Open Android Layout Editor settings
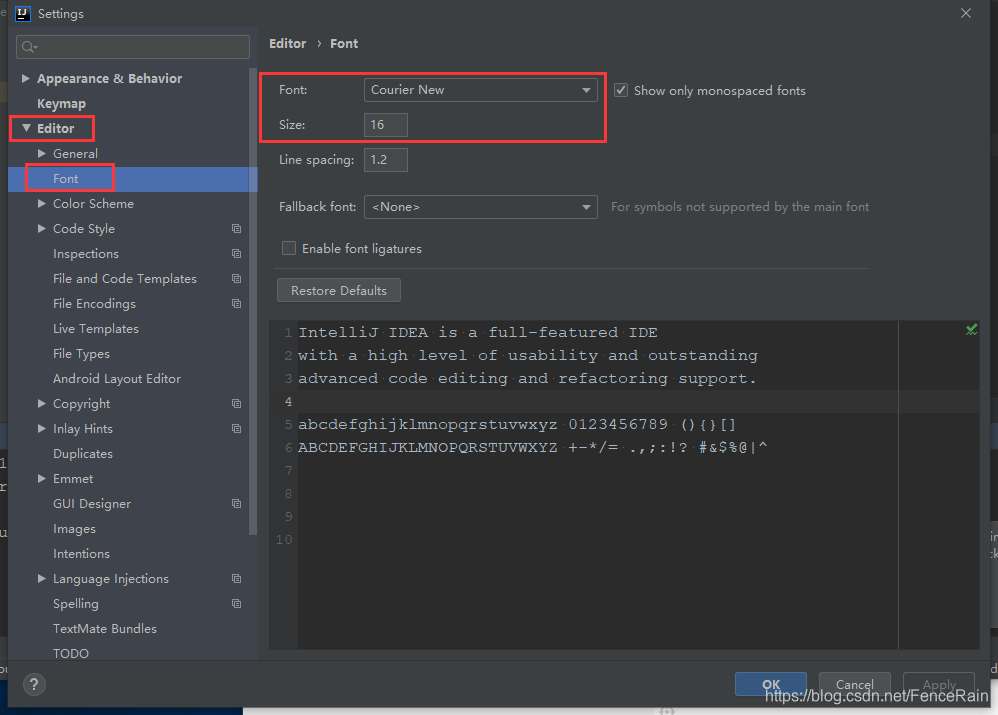Screen dimensions: 998x715 click(x=117, y=379)
